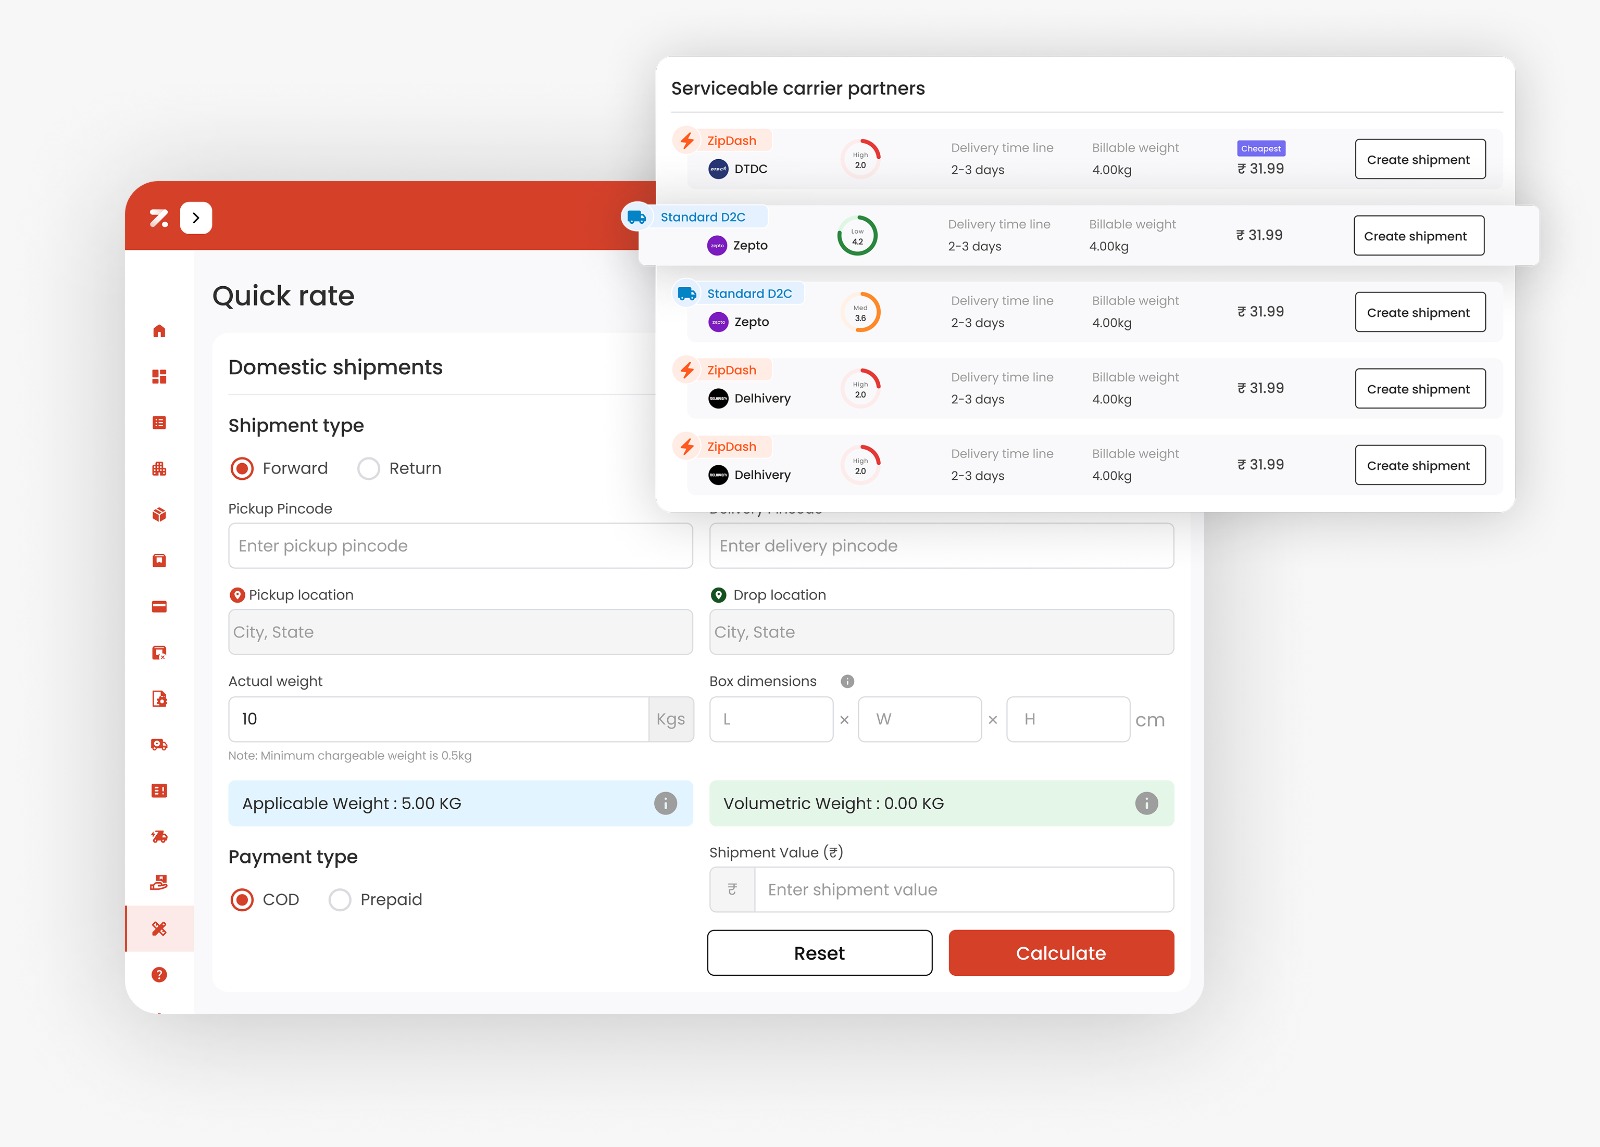Select the active tools icon in sidebar
Screen dimensions: 1600x1147
tap(159, 929)
